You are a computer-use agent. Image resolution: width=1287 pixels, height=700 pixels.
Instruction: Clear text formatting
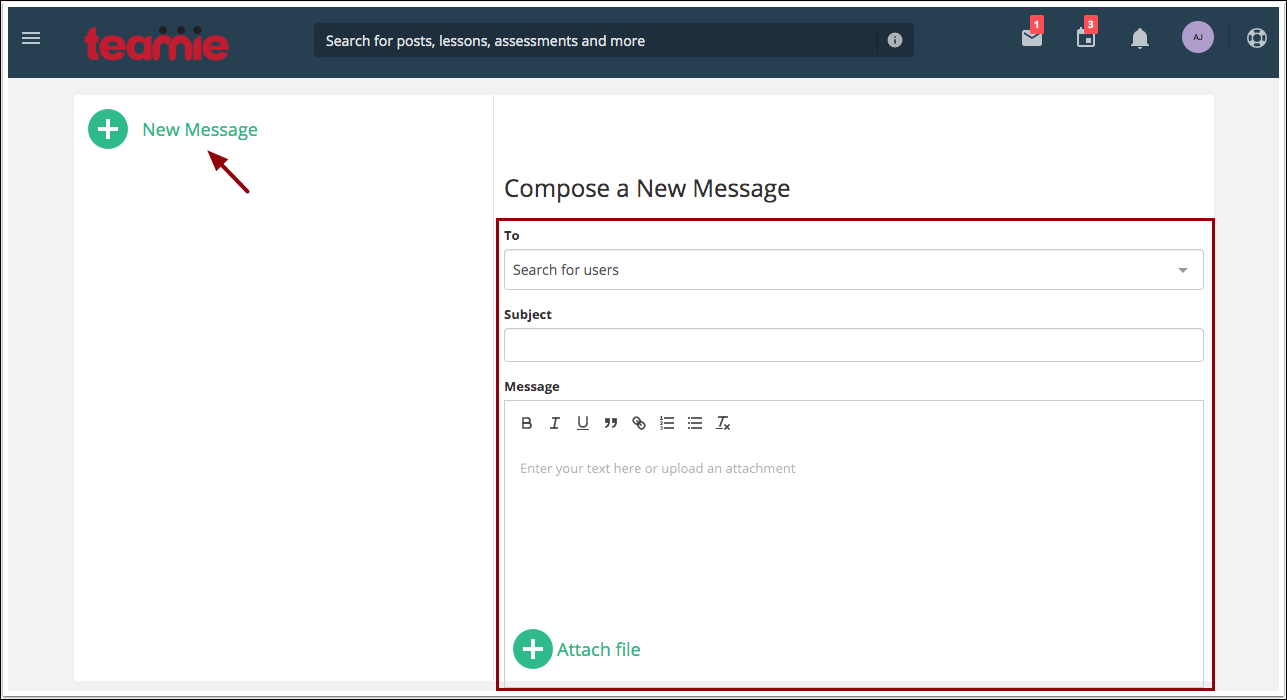723,423
